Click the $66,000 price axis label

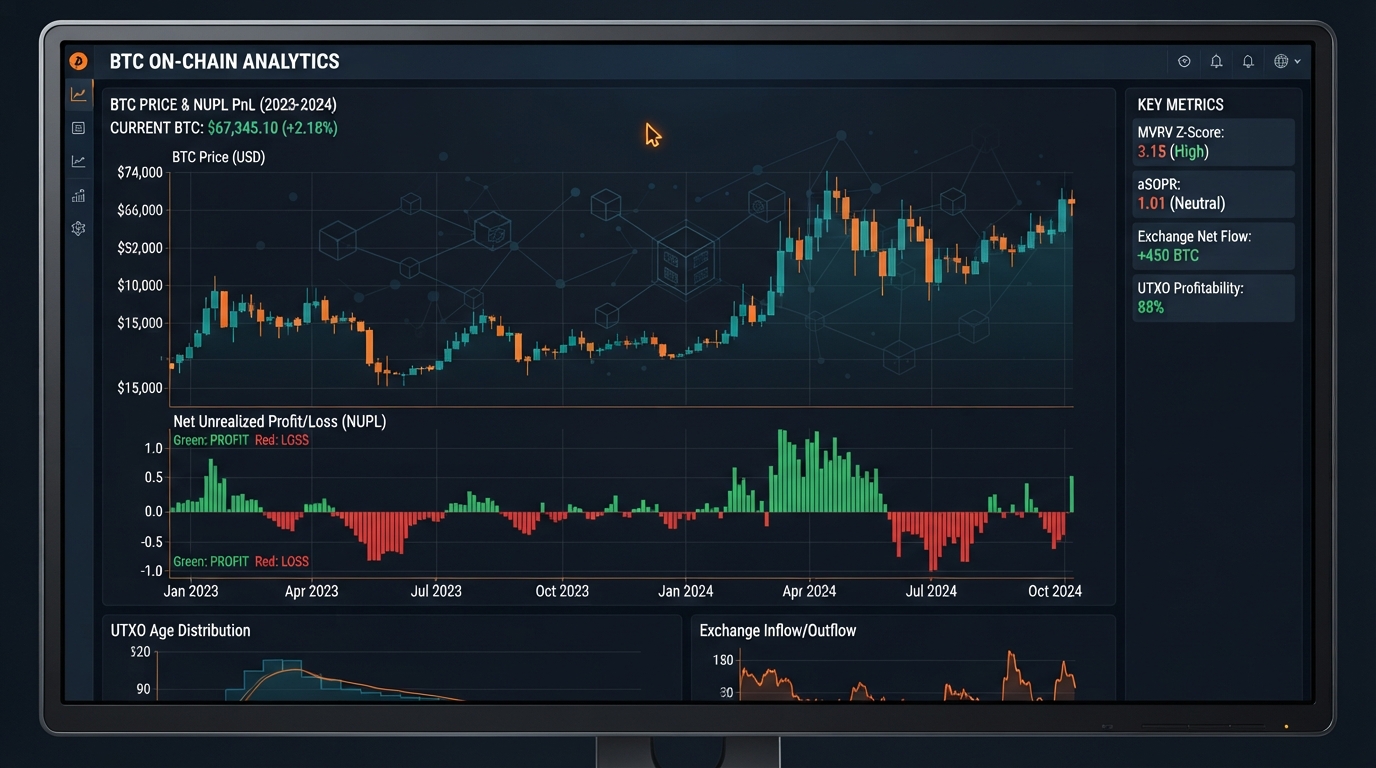point(140,210)
